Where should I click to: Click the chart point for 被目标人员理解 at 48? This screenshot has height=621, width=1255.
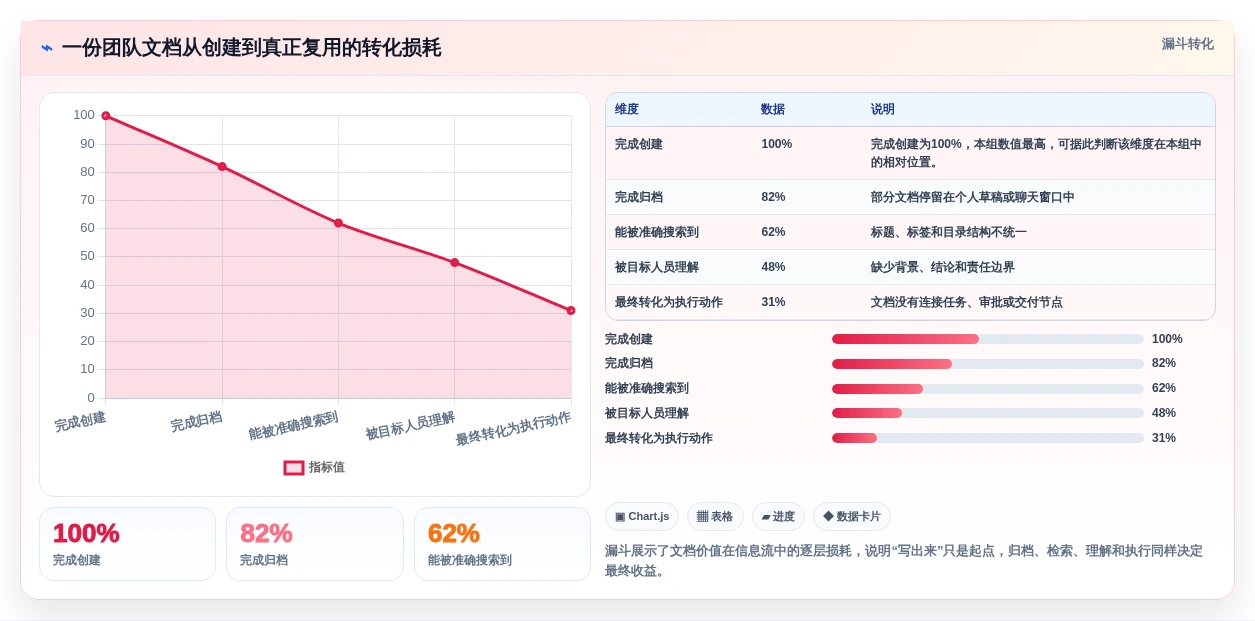[454, 263]
